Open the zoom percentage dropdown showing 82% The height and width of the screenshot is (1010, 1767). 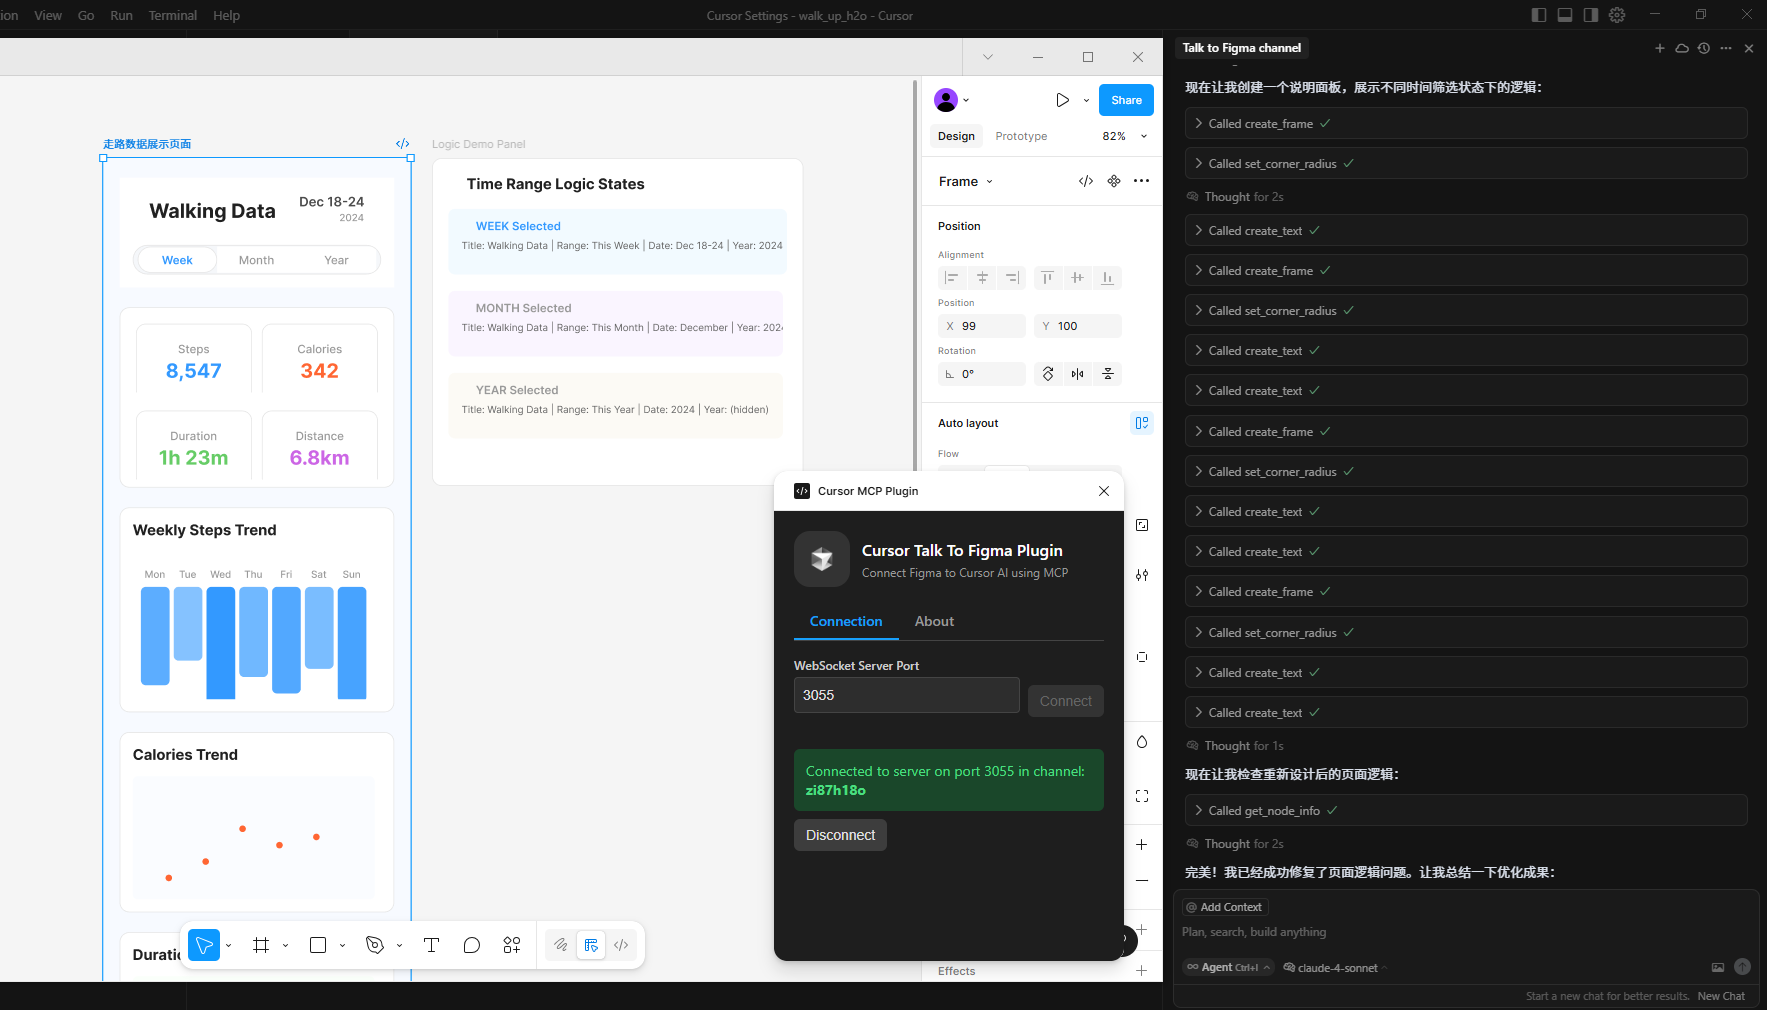pos(1120,135)
